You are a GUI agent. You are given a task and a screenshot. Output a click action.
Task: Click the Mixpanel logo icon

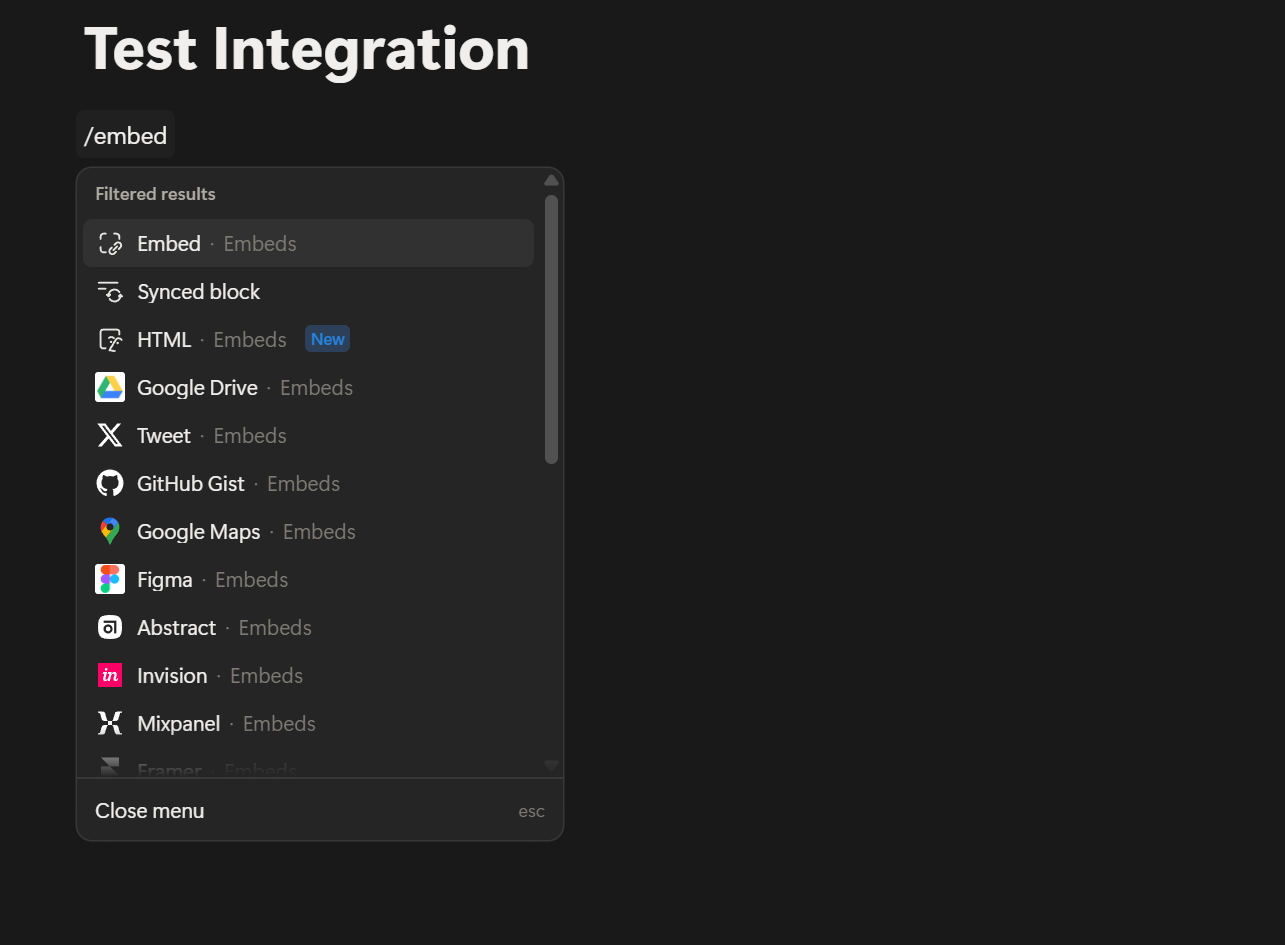click(x=110, y=723)
